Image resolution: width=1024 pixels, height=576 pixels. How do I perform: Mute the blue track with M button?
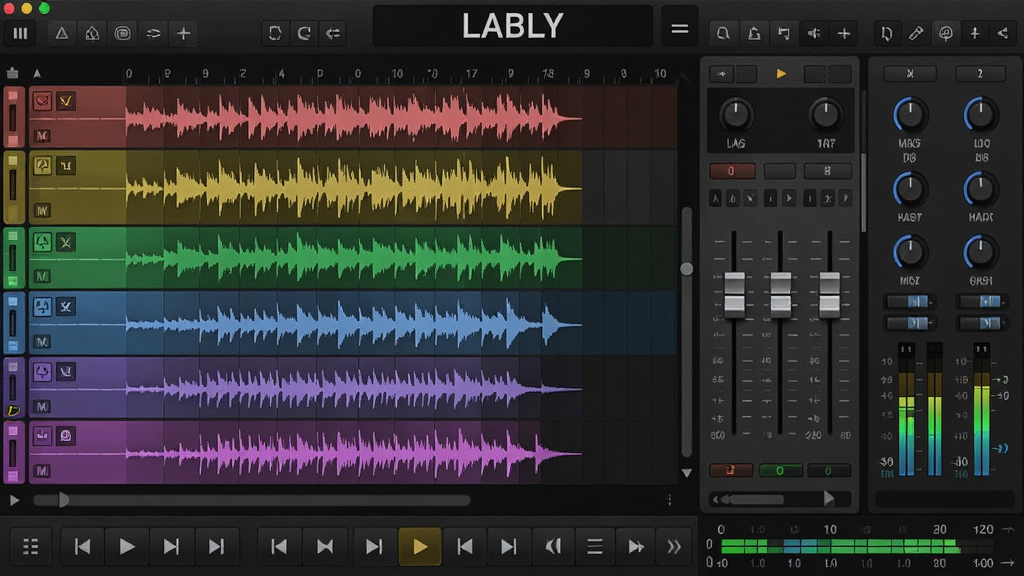coord(42,342)
